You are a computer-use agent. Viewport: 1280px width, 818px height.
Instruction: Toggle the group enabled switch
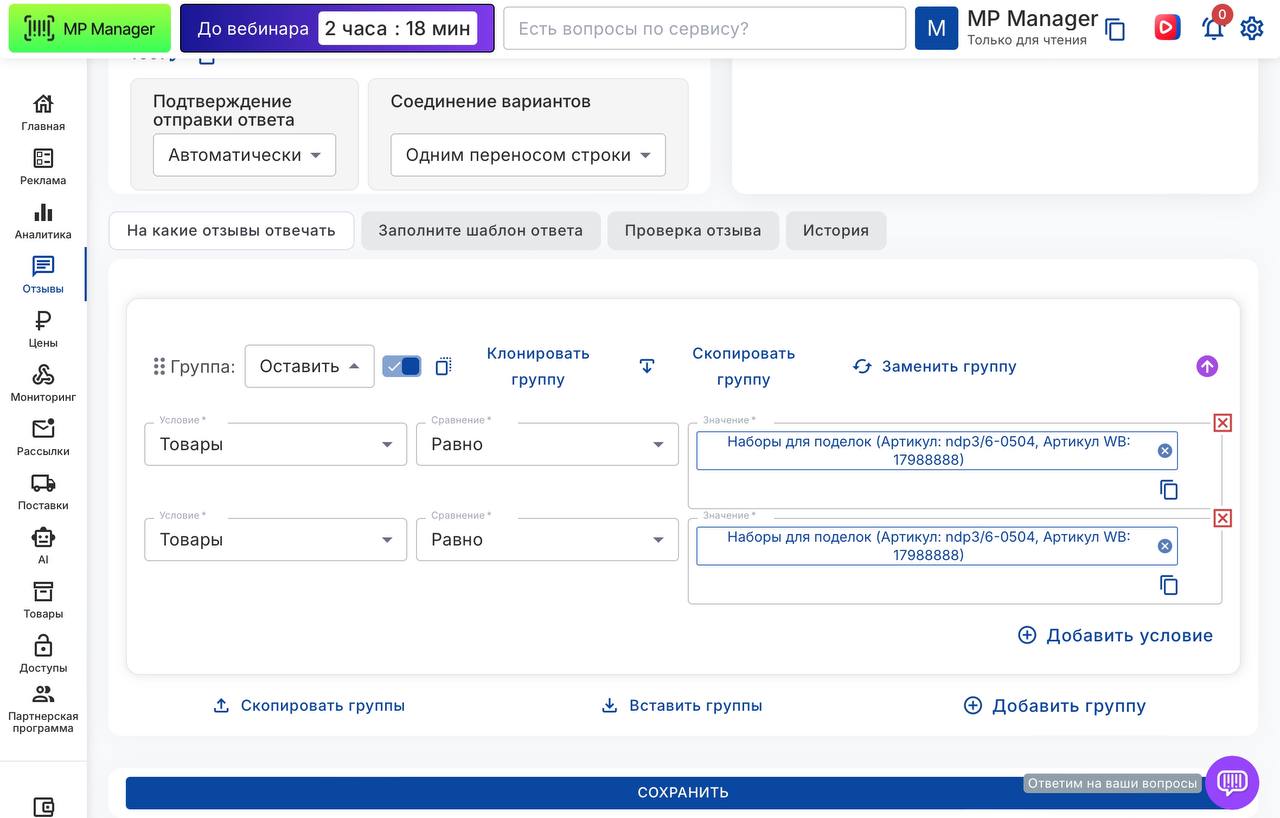click(x=402, y=366)
